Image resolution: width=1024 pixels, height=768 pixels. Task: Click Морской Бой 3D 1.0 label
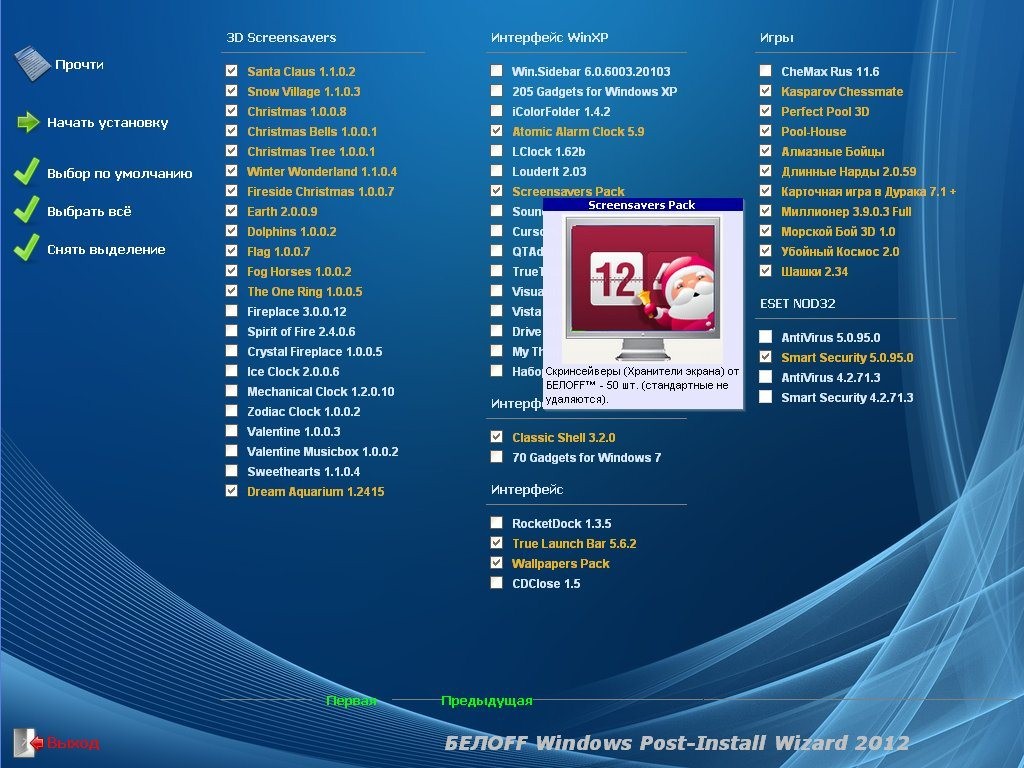click(x=838, y=232)
